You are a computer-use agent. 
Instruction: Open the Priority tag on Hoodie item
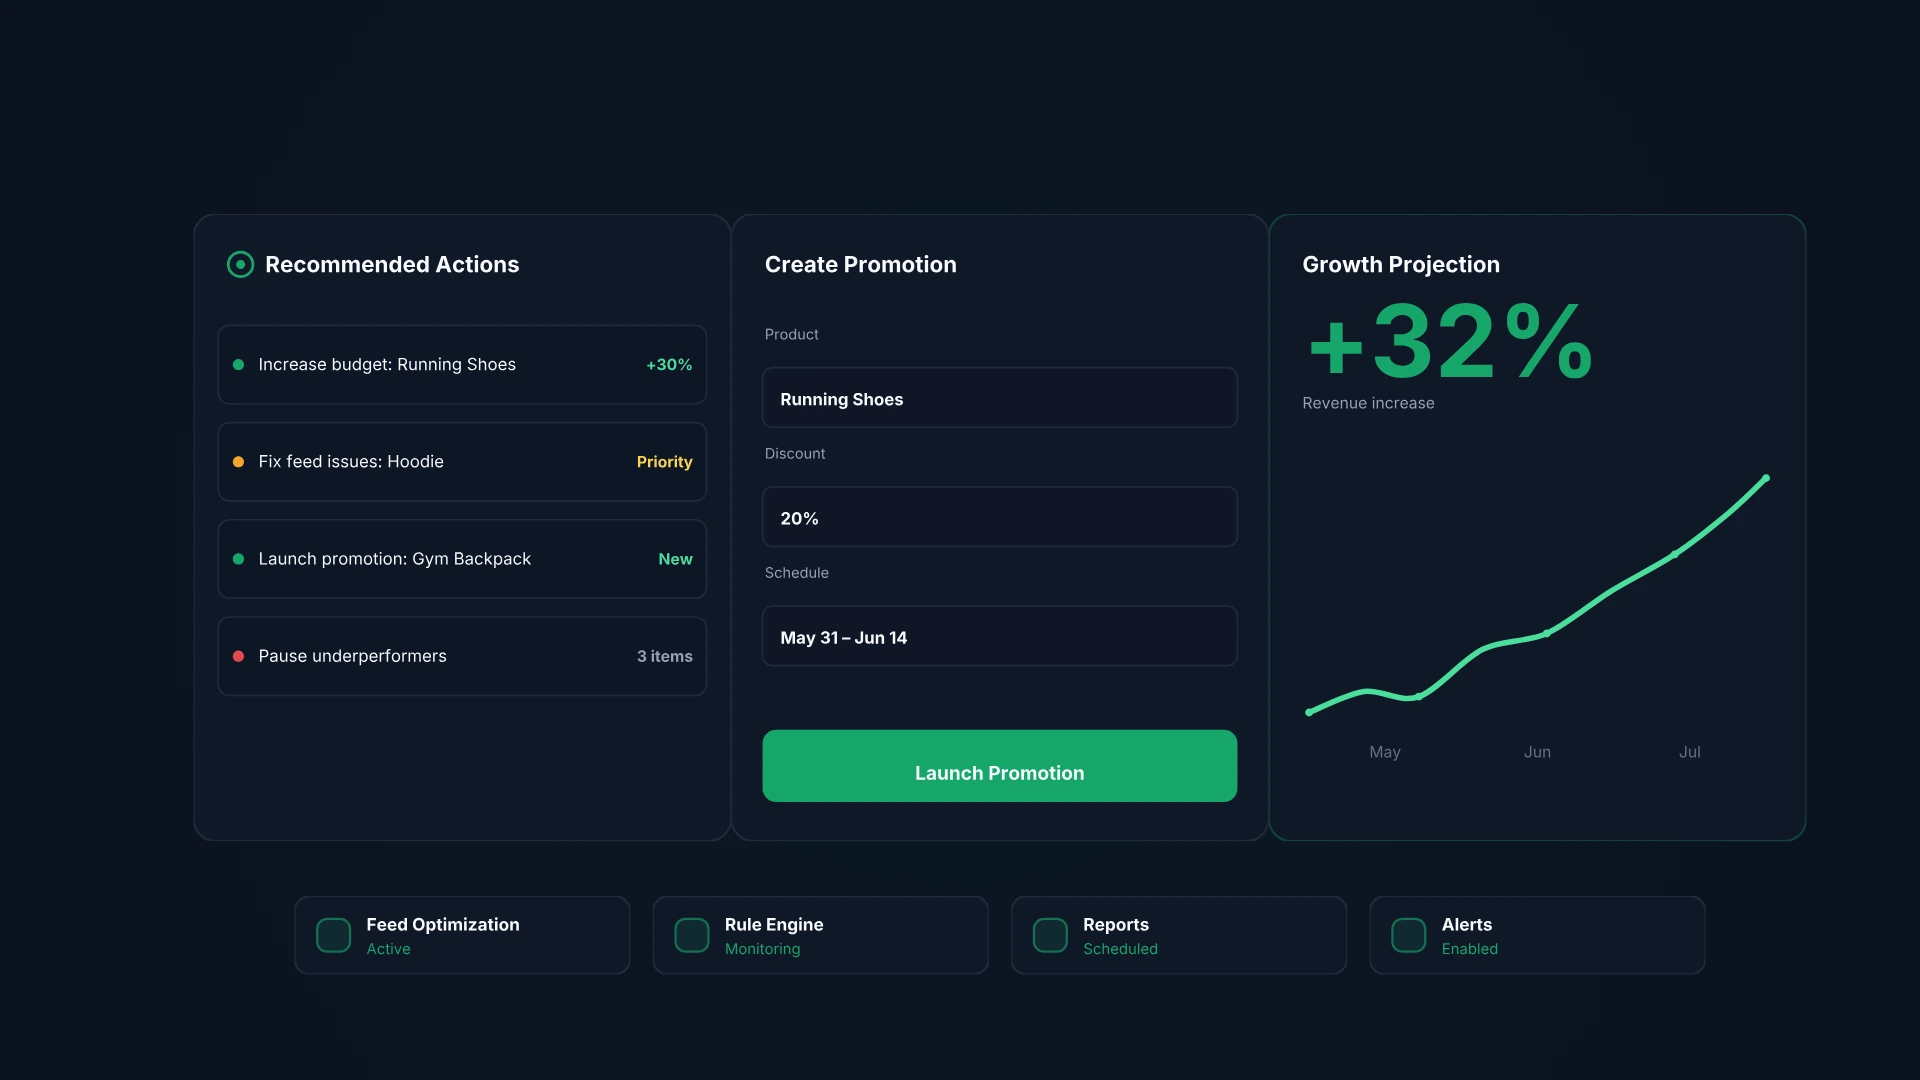pos(664,462)
